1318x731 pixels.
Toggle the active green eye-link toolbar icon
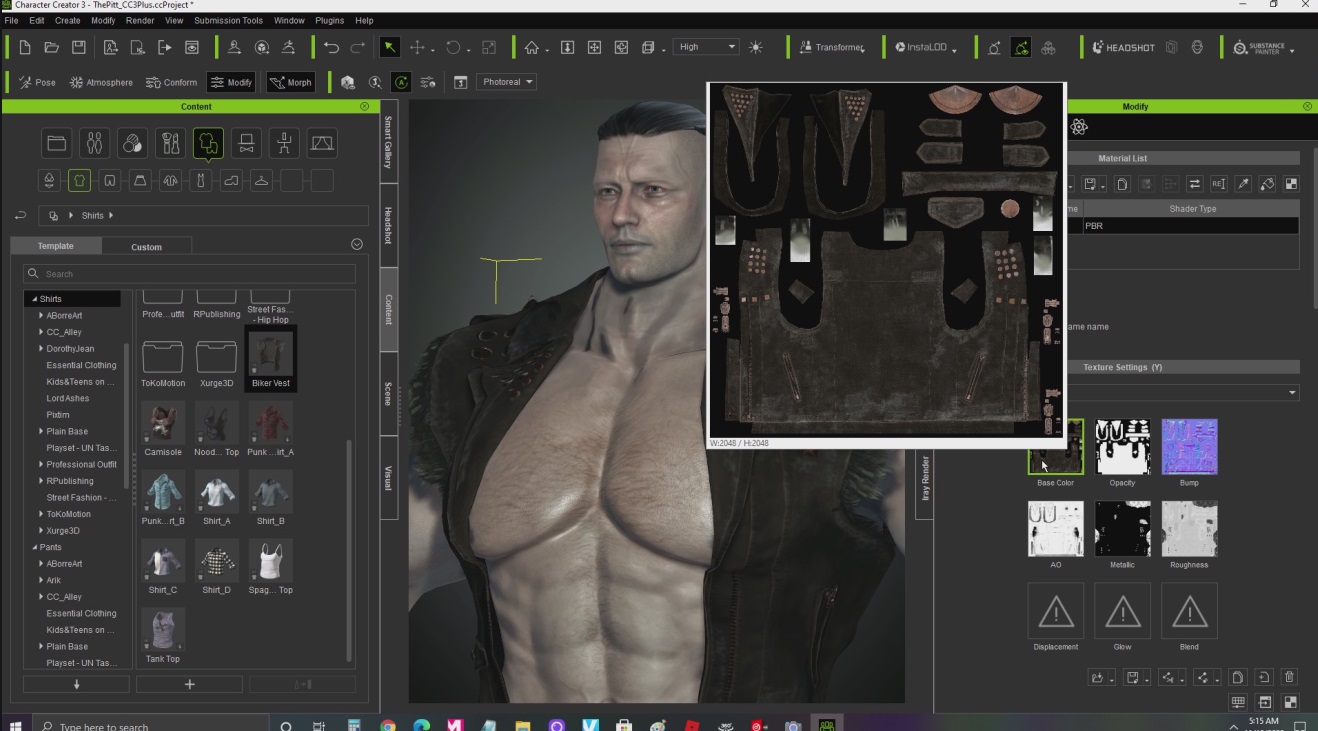(x=1021, y=47)
